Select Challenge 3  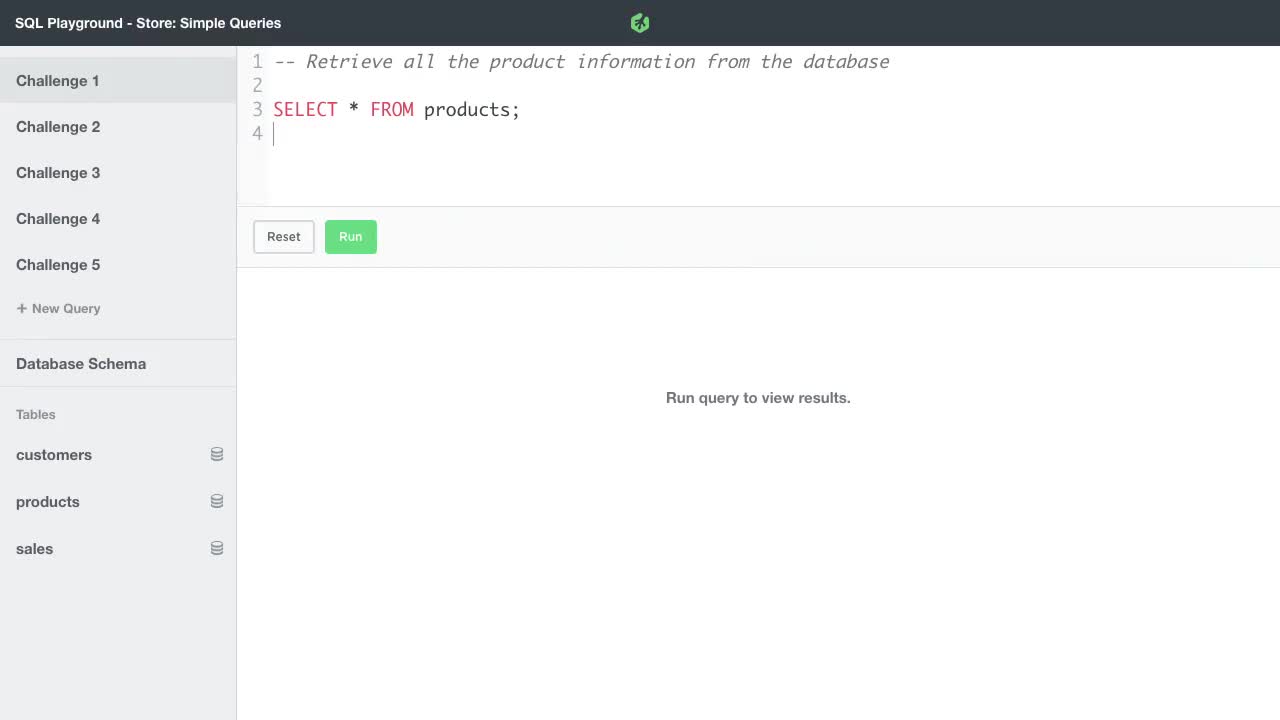pyautogui.click(x=58, y=173)
